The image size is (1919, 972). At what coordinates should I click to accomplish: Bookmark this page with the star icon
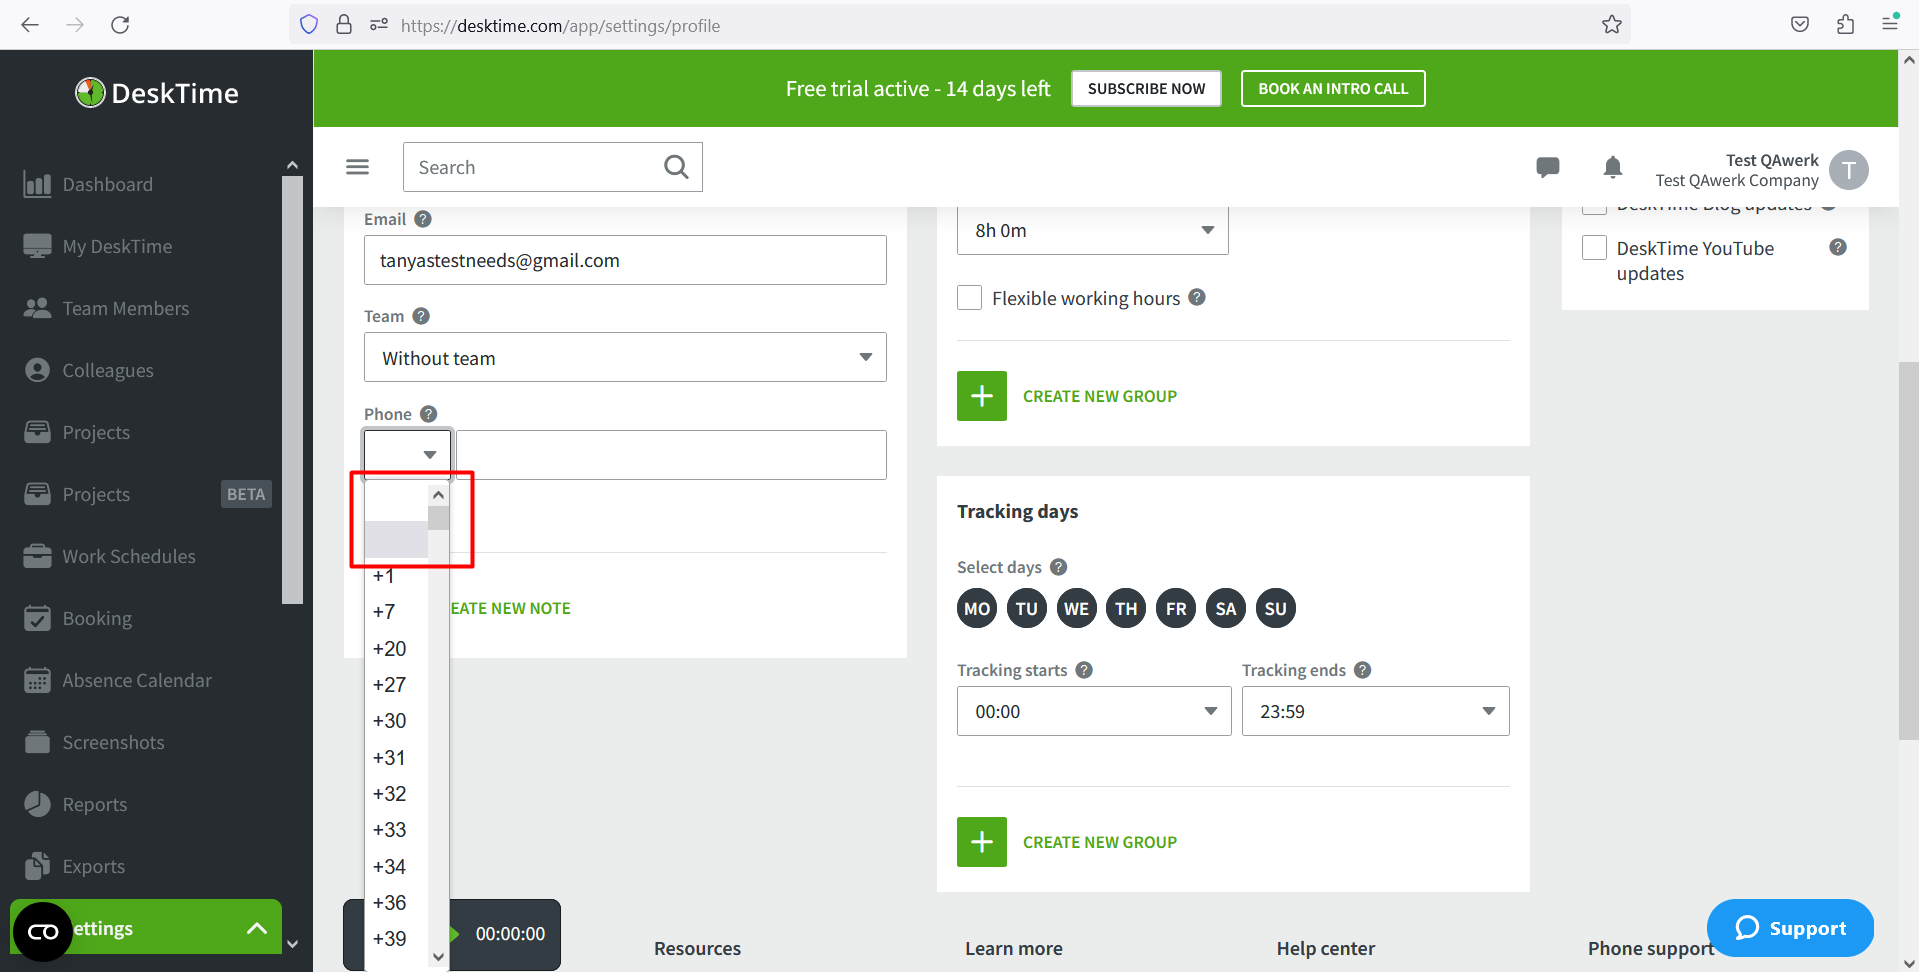pos(1611,25)
